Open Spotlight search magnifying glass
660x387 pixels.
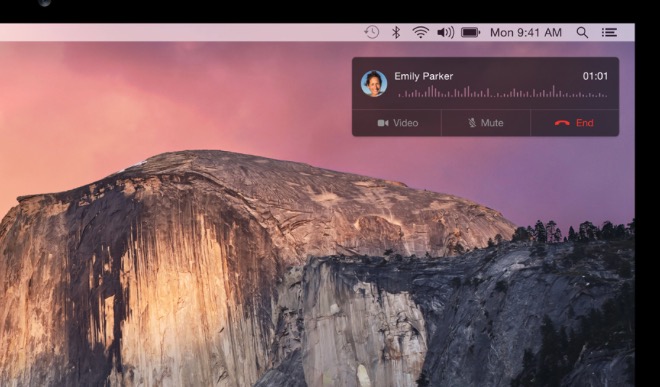[582, 32]
